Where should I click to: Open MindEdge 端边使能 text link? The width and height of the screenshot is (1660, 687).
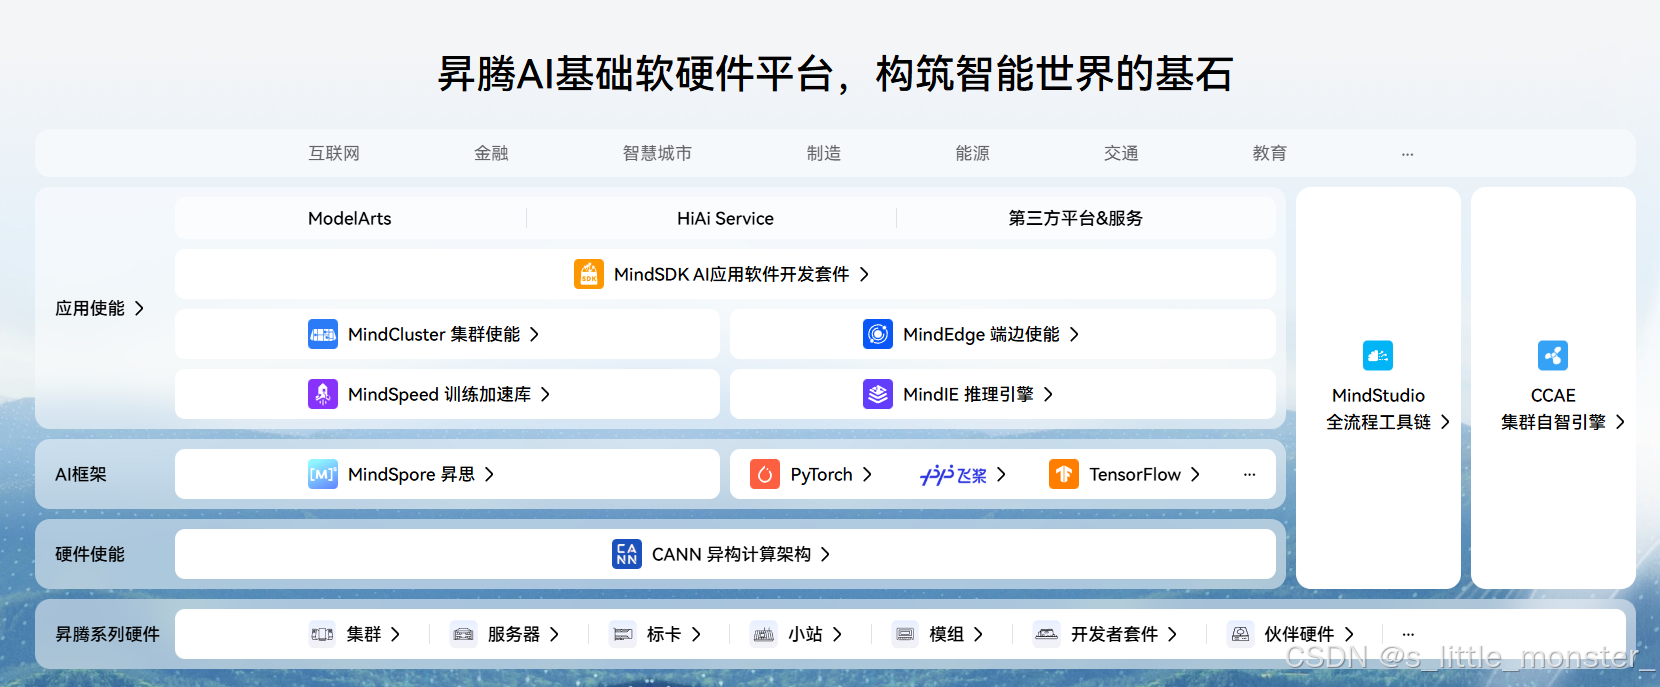click(981, 334)
